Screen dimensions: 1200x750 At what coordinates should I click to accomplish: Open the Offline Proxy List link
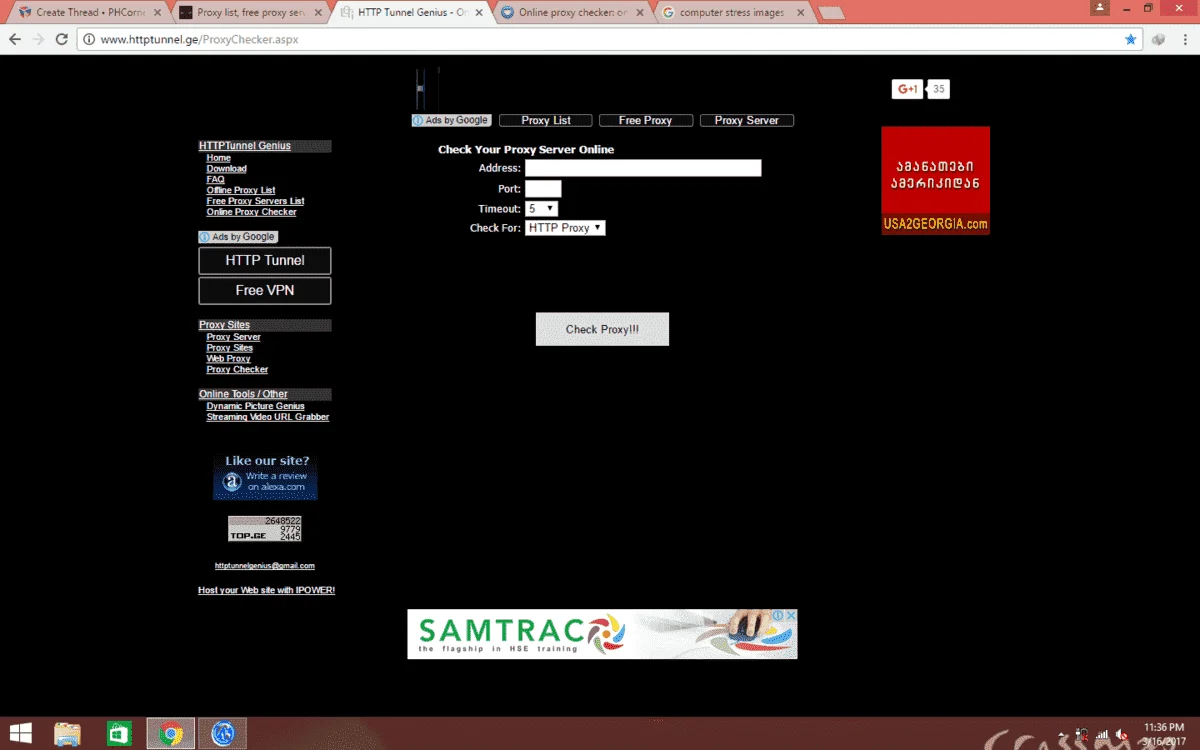241,190
